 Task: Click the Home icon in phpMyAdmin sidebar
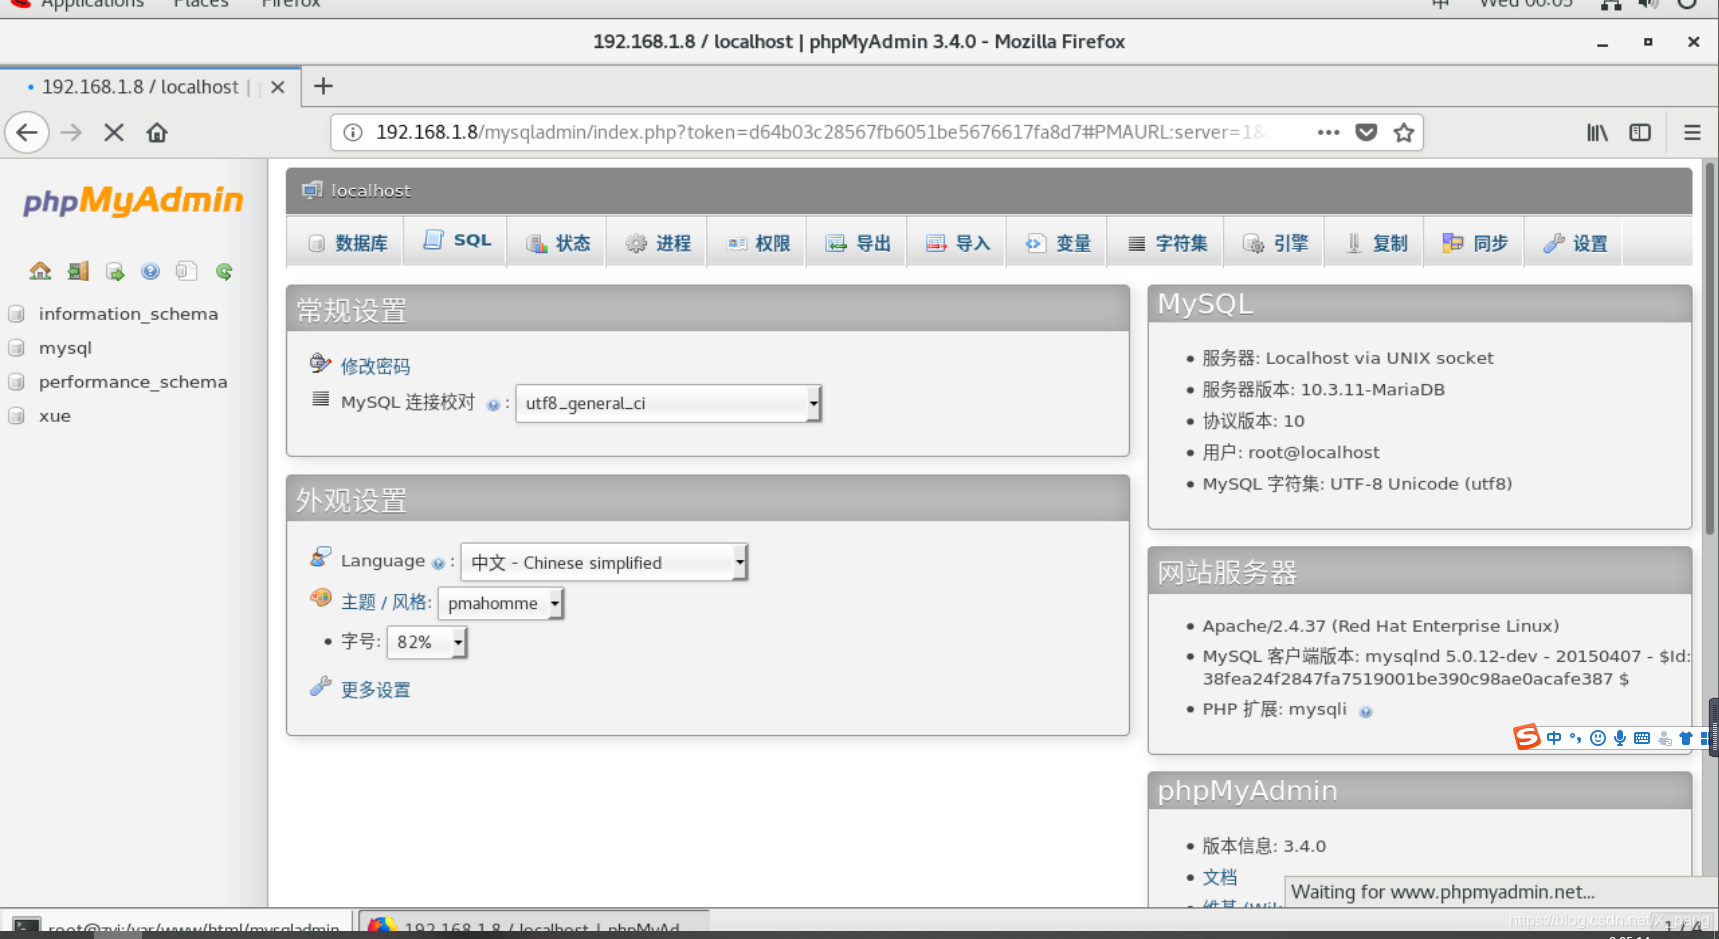tap(40, 271)
